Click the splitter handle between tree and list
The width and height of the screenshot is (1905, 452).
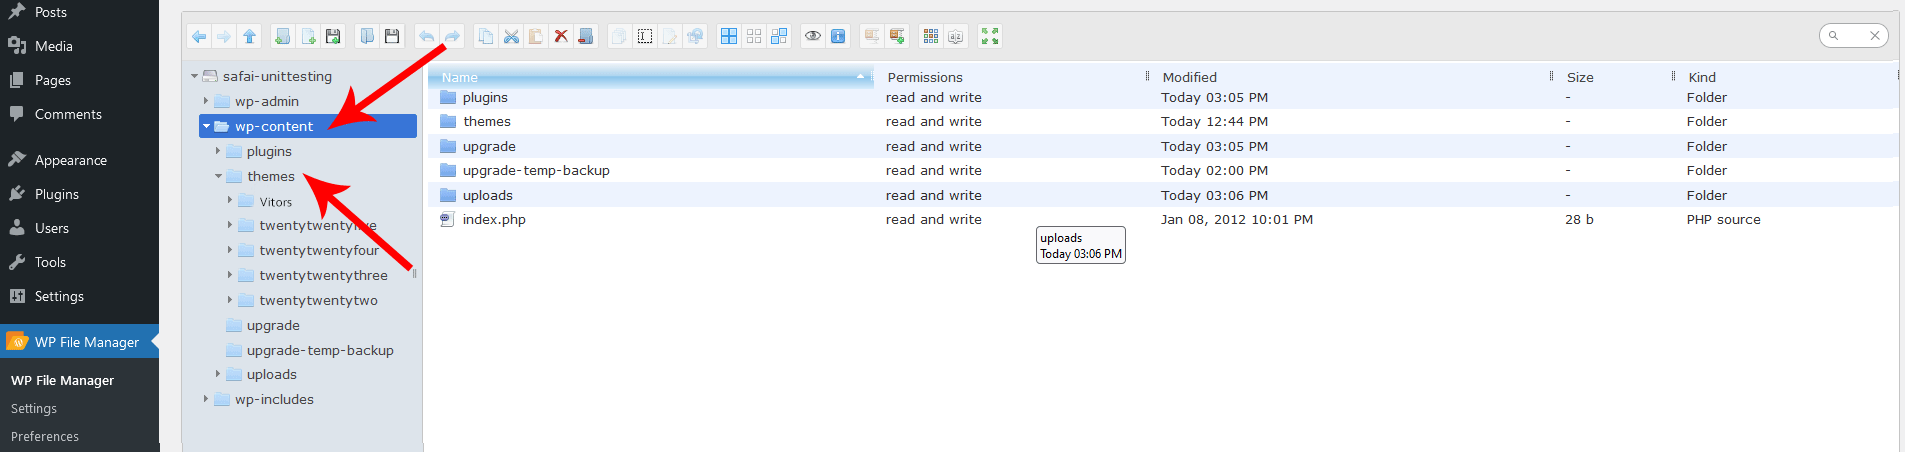click(x=414, y=273)
